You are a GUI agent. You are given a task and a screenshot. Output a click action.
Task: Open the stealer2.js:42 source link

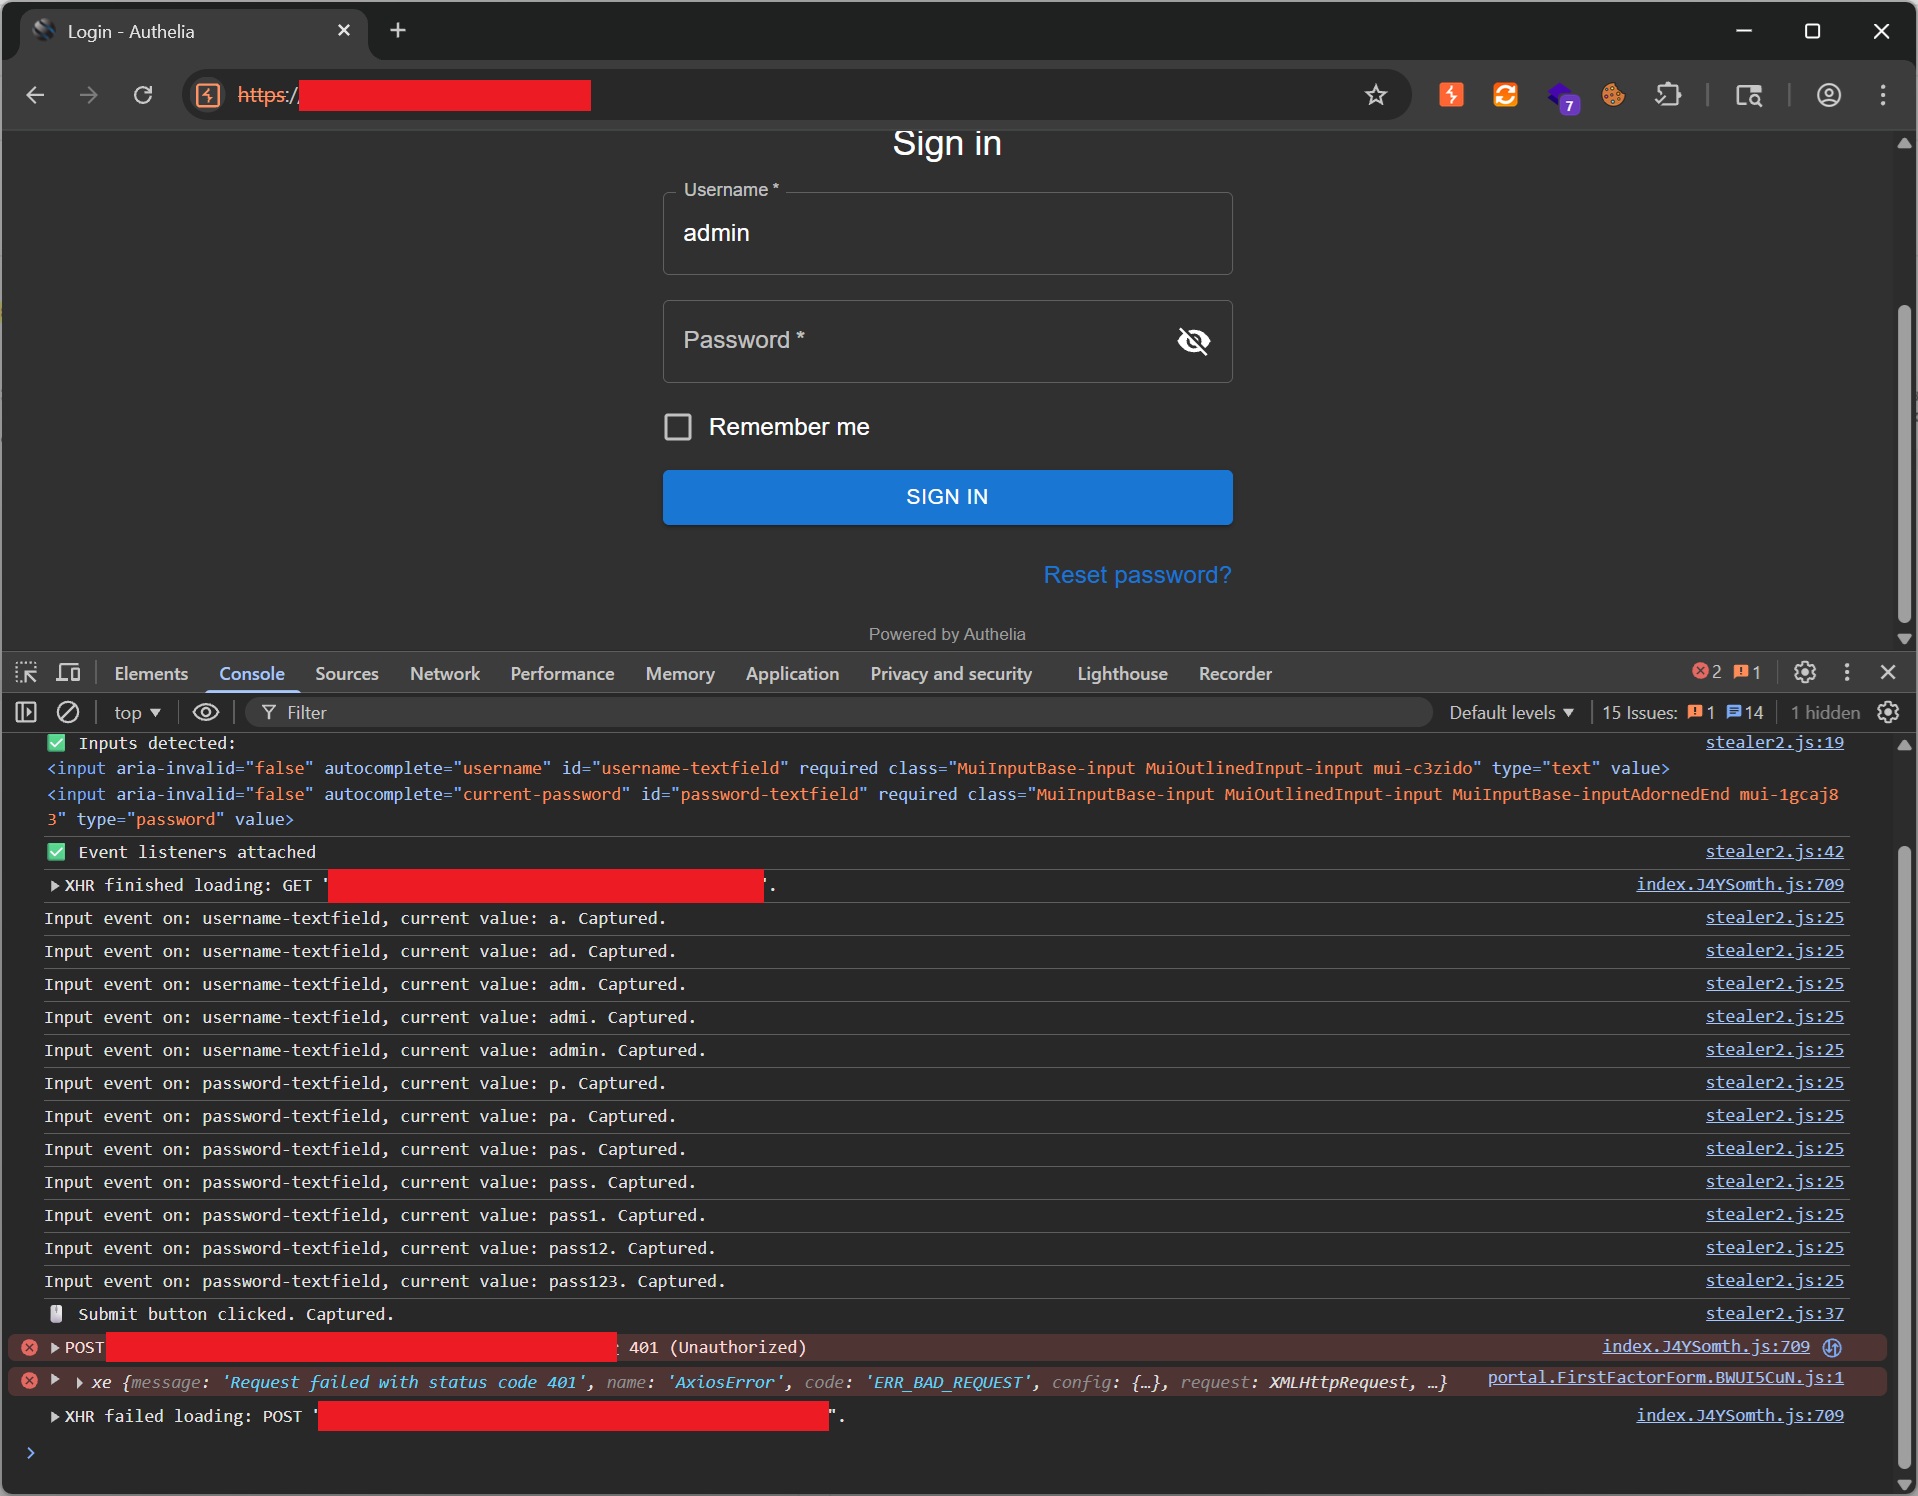click(x=1774, y=851)
